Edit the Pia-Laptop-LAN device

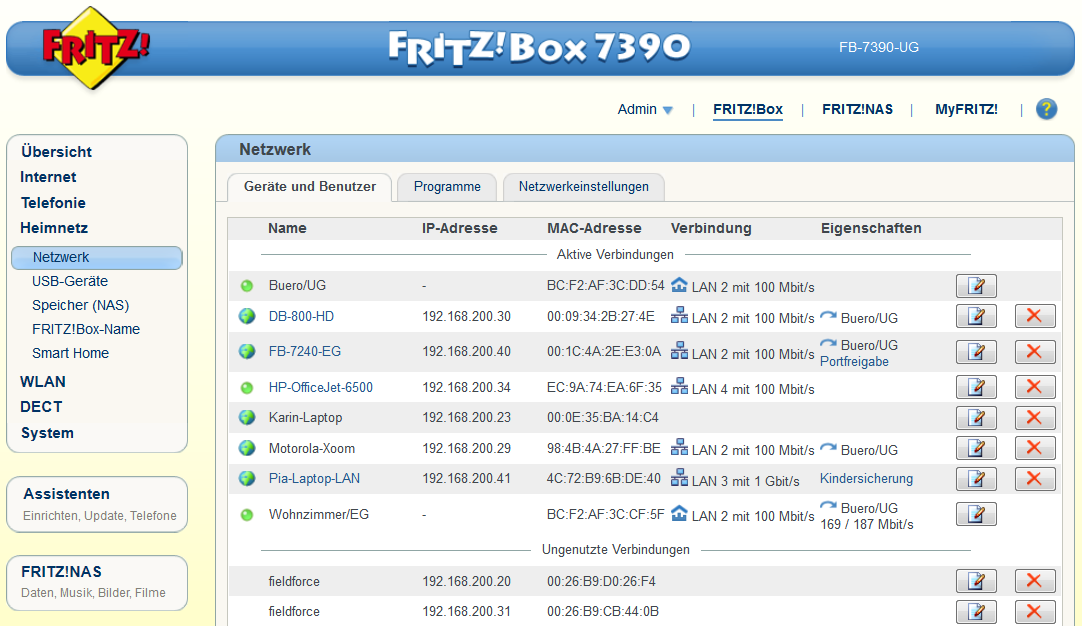976,479
